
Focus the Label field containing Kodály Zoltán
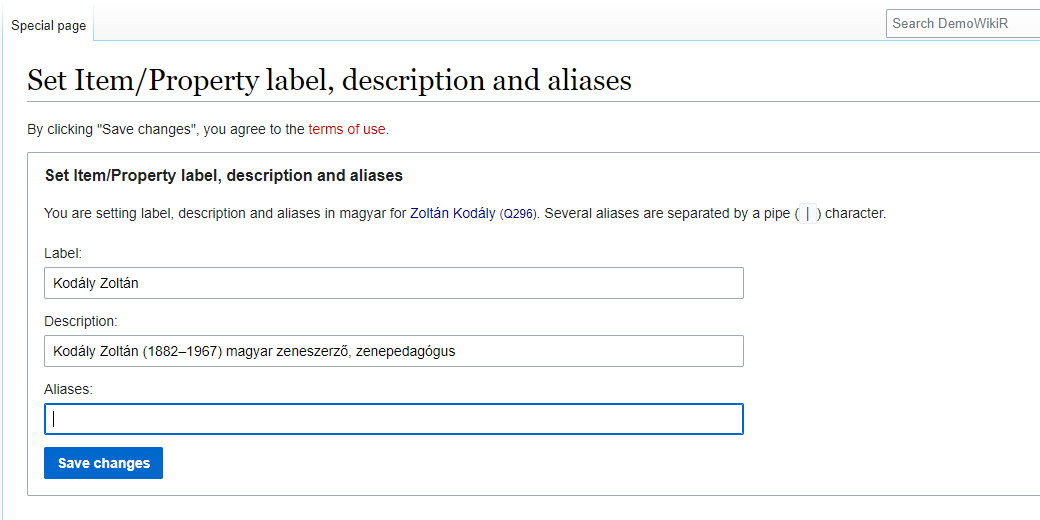coord(393,283)
